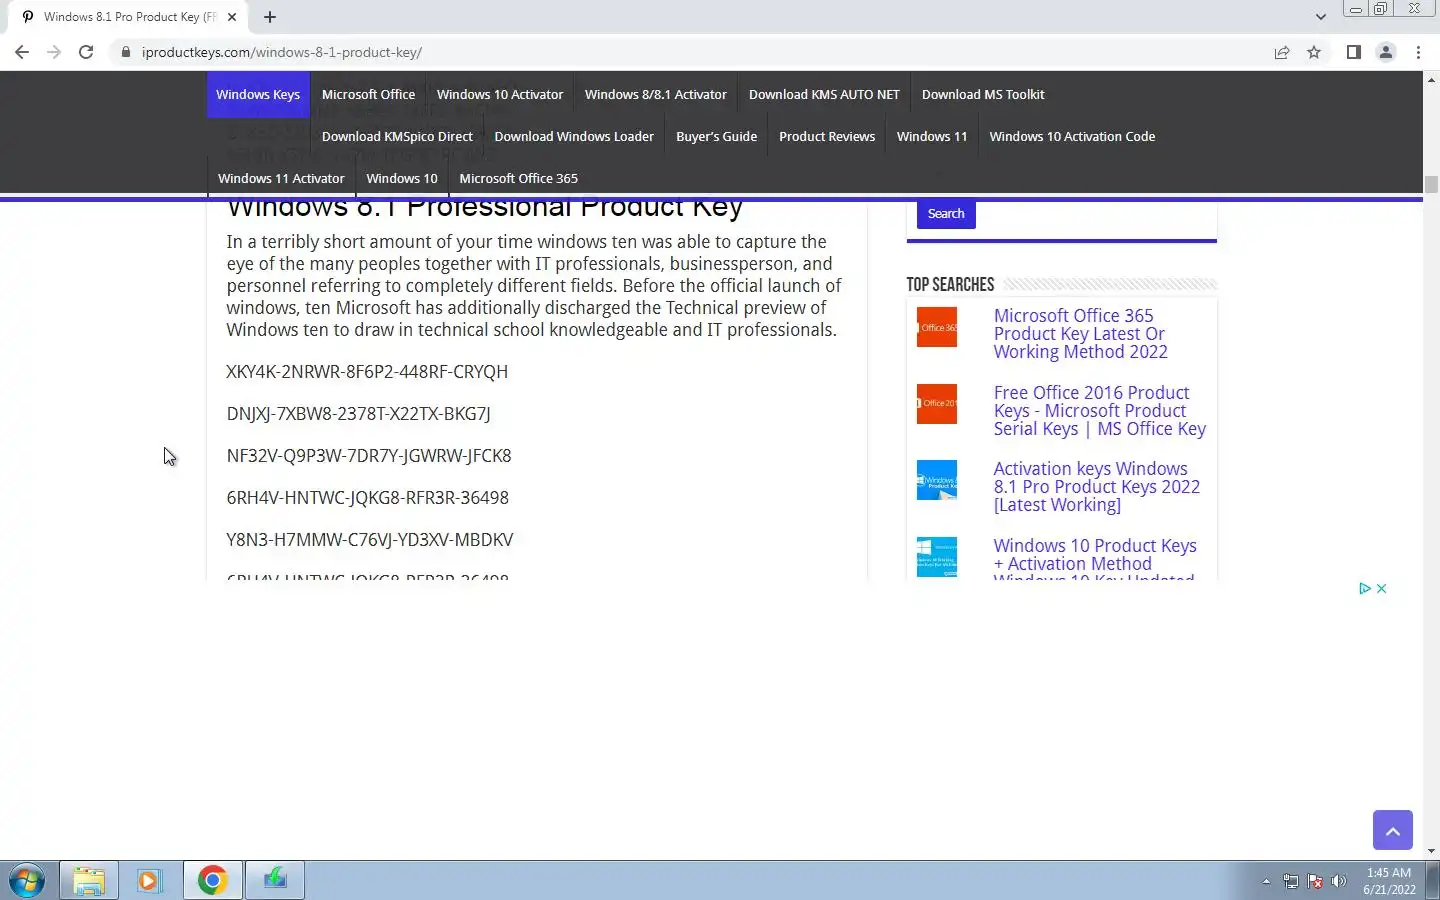Click the scroll-to-top arrow button
Screen dimensions: 1440x900
[1392, 830]
